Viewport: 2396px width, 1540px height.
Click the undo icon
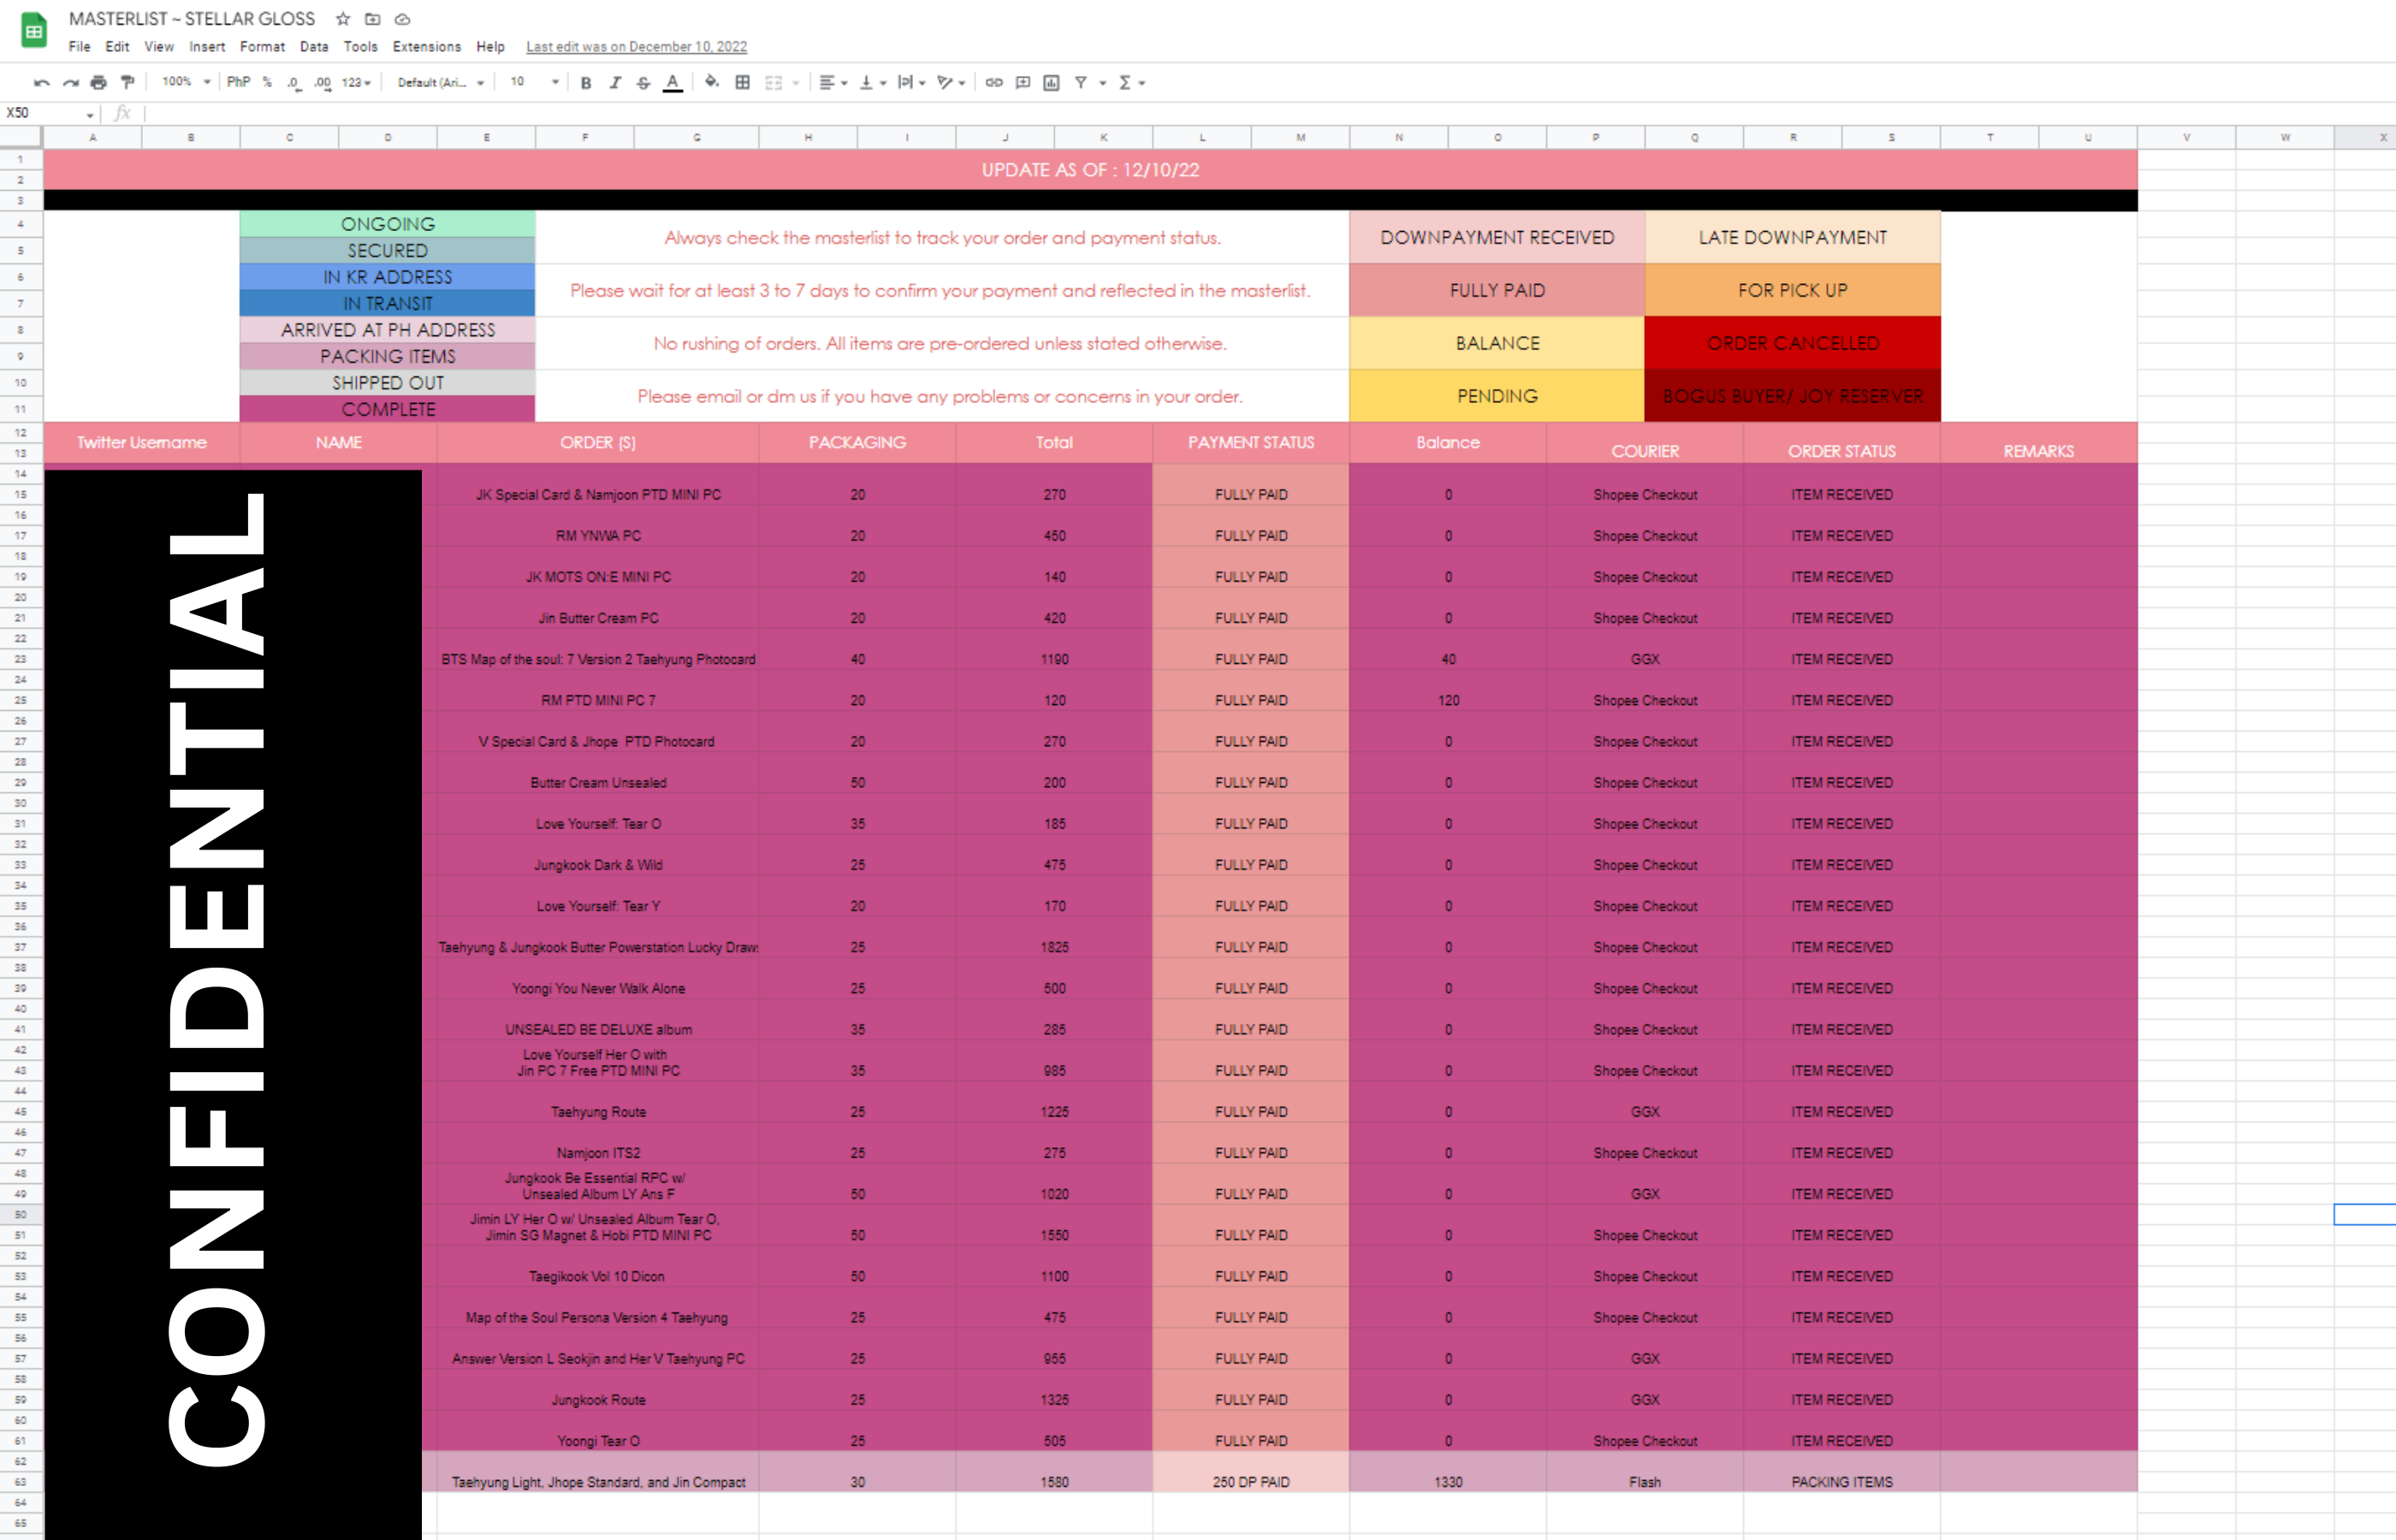click(41, 82)
